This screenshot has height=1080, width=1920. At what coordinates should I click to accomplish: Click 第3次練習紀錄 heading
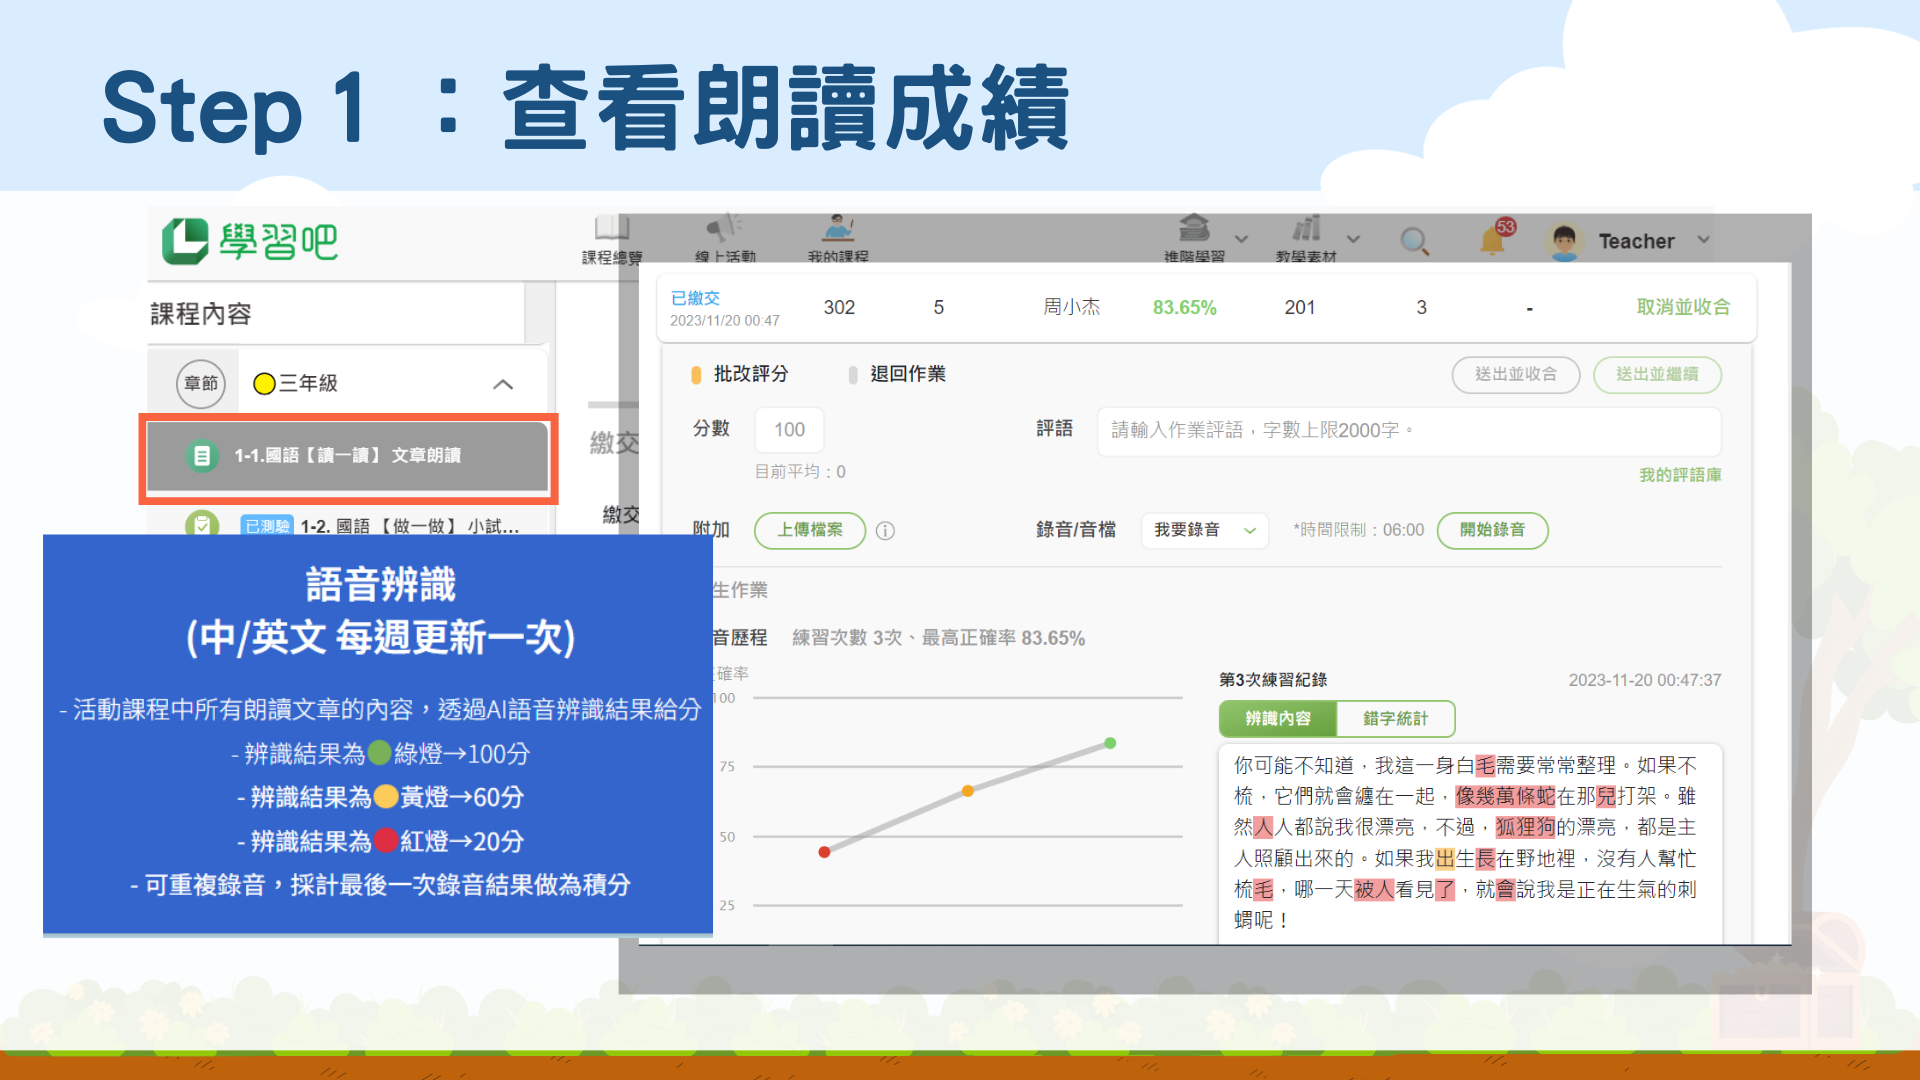click(1273, 680)
